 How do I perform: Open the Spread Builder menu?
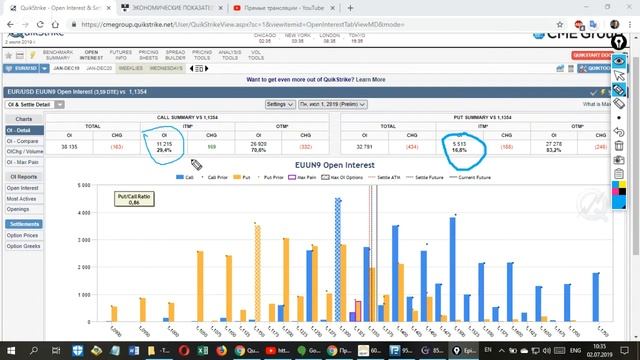click(x=176, y=55)
